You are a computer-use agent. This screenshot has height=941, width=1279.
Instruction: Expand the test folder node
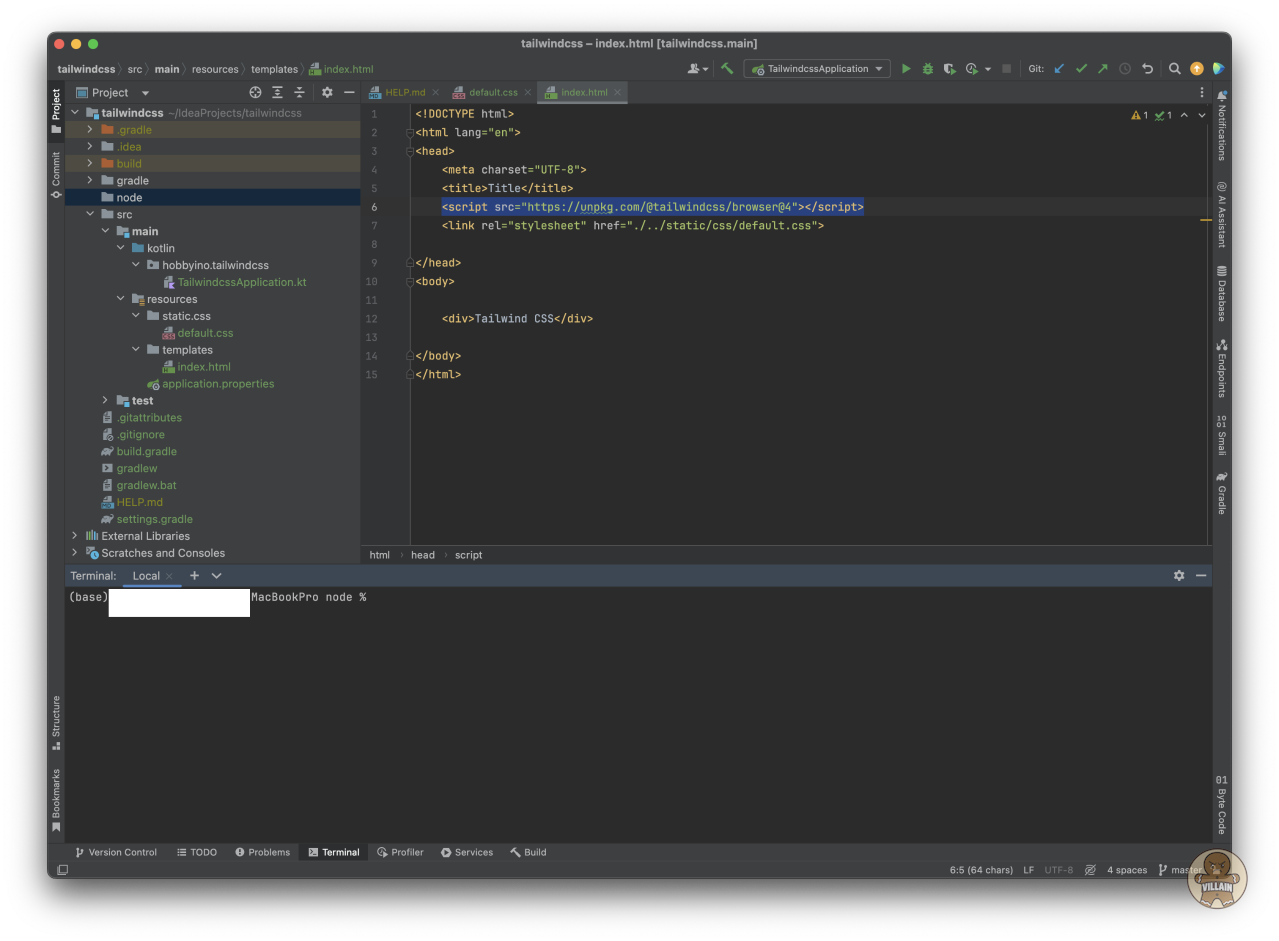[105, 401]
